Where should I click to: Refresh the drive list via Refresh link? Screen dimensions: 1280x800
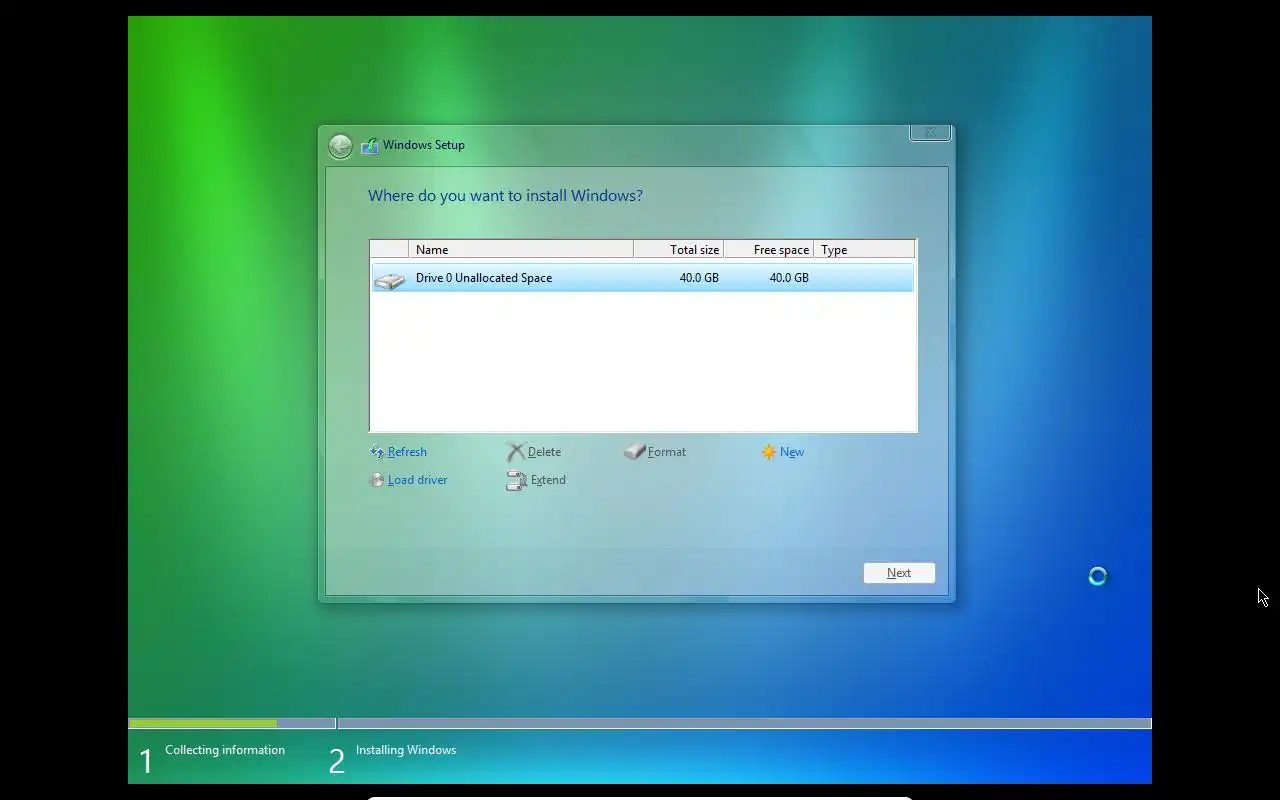click(x=407, y=452)
